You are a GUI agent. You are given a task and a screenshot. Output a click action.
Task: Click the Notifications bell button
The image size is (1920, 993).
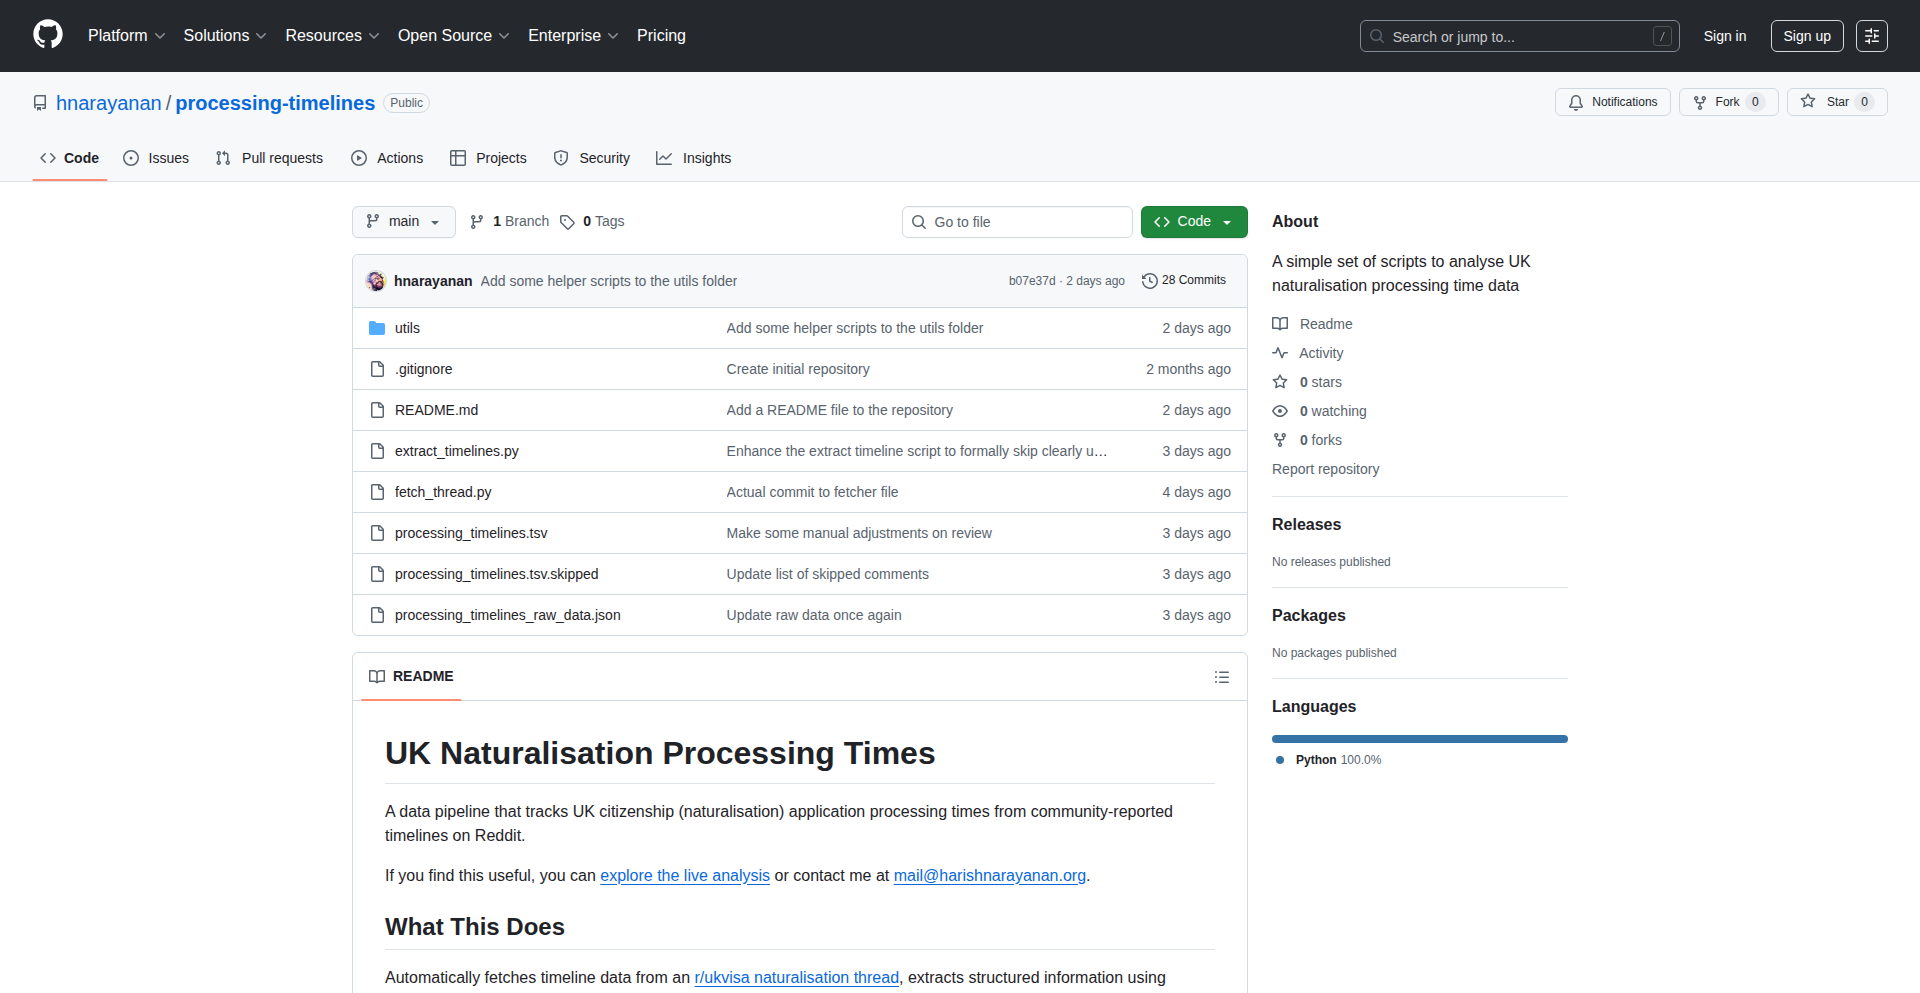(x=1612, y=102)
